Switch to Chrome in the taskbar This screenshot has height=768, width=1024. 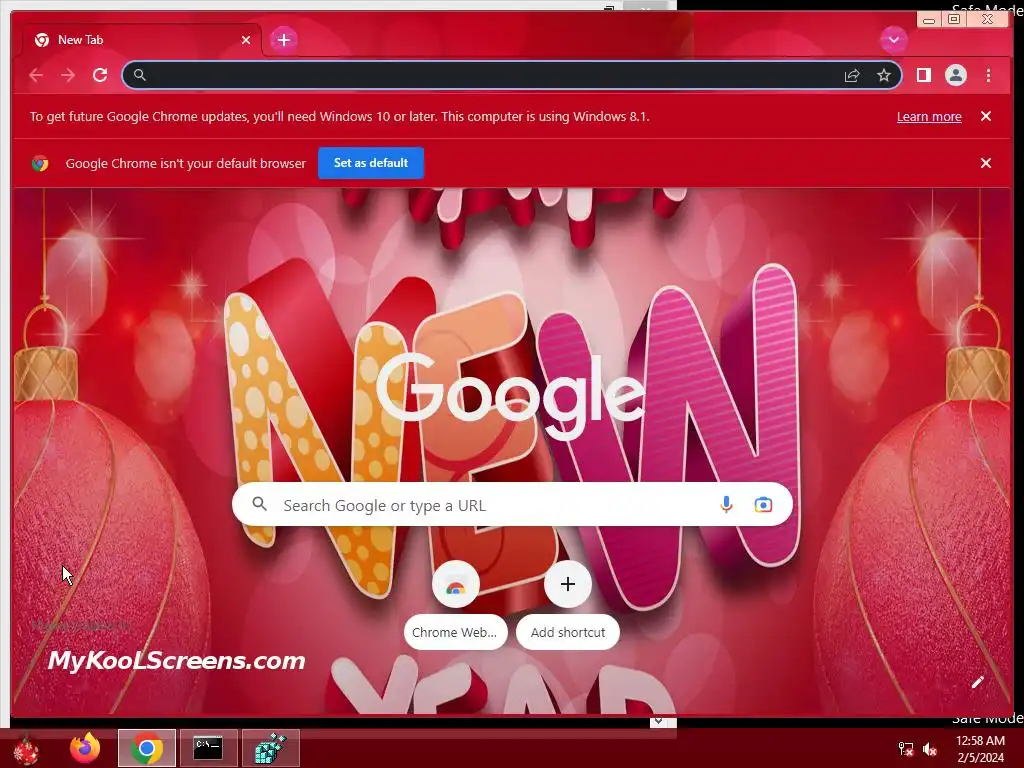147,748
